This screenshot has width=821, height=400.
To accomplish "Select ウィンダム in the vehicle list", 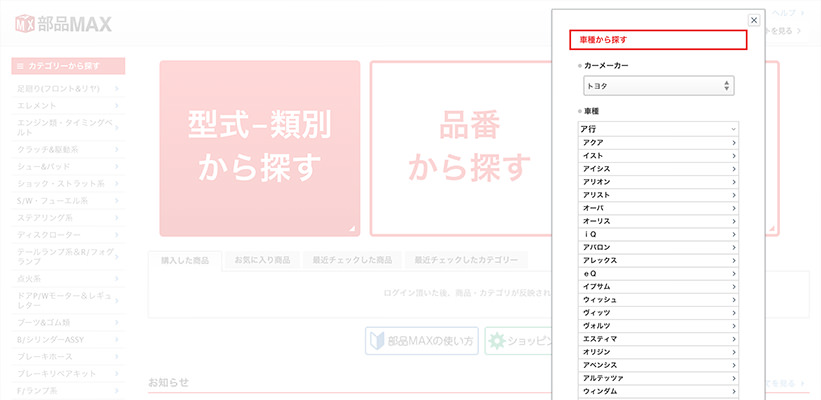I will click(658, 391).
